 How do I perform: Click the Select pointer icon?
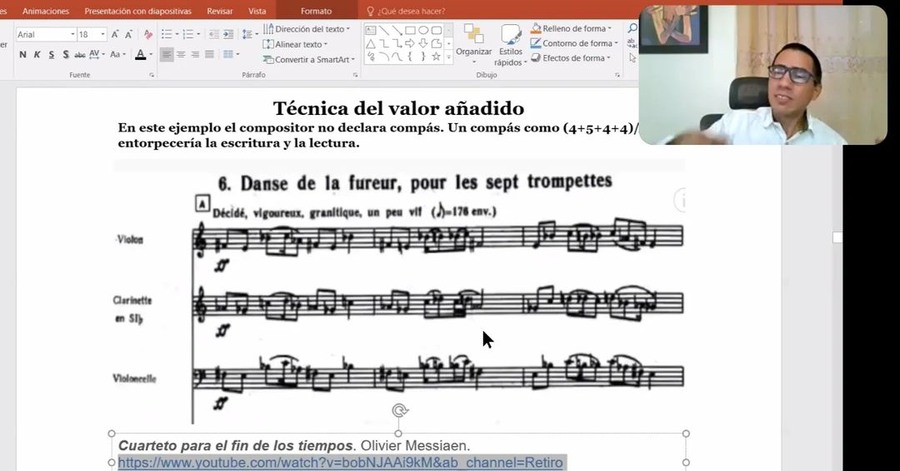click(x=633, y=58)
